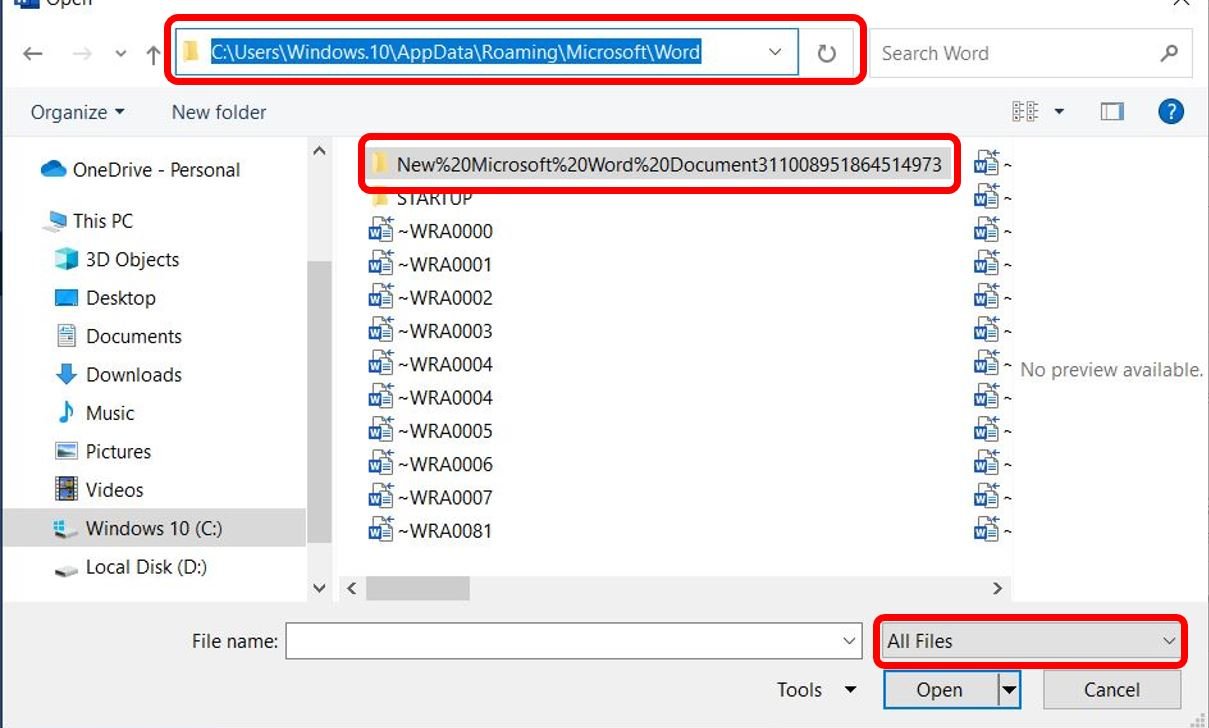
Task: Click the Back navigation arrow
Action: 33,54
